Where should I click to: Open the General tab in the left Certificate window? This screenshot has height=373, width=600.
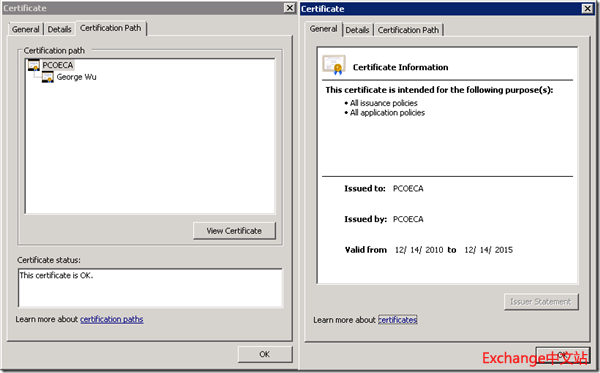point(26,29)
